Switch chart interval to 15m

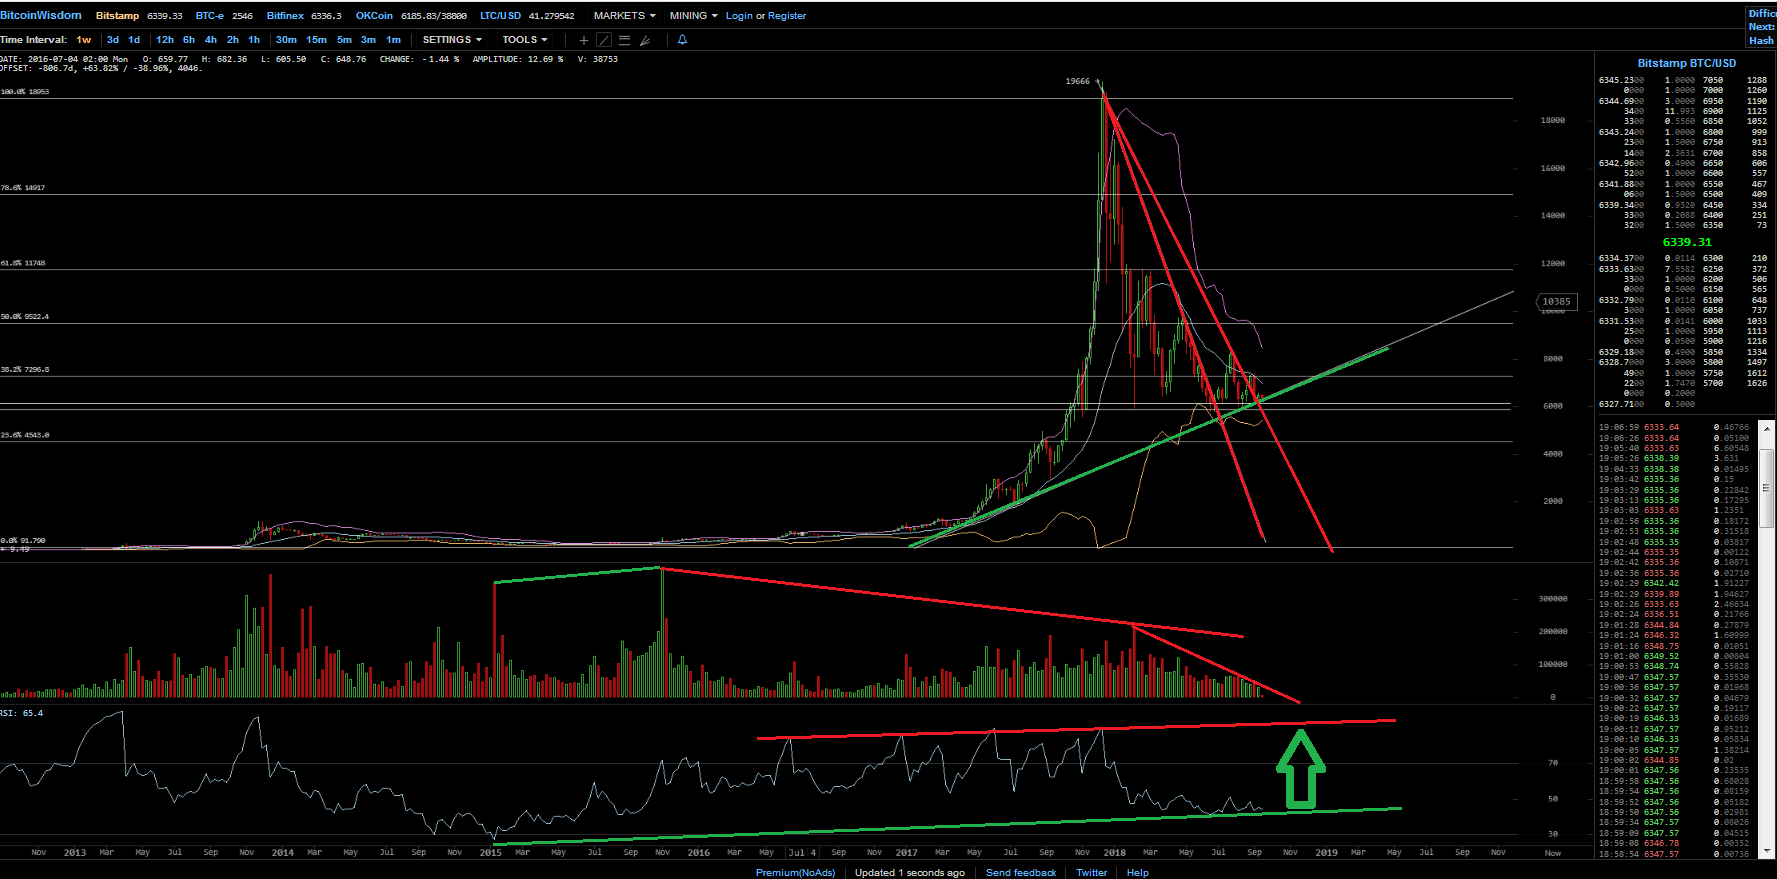(316, 40)
